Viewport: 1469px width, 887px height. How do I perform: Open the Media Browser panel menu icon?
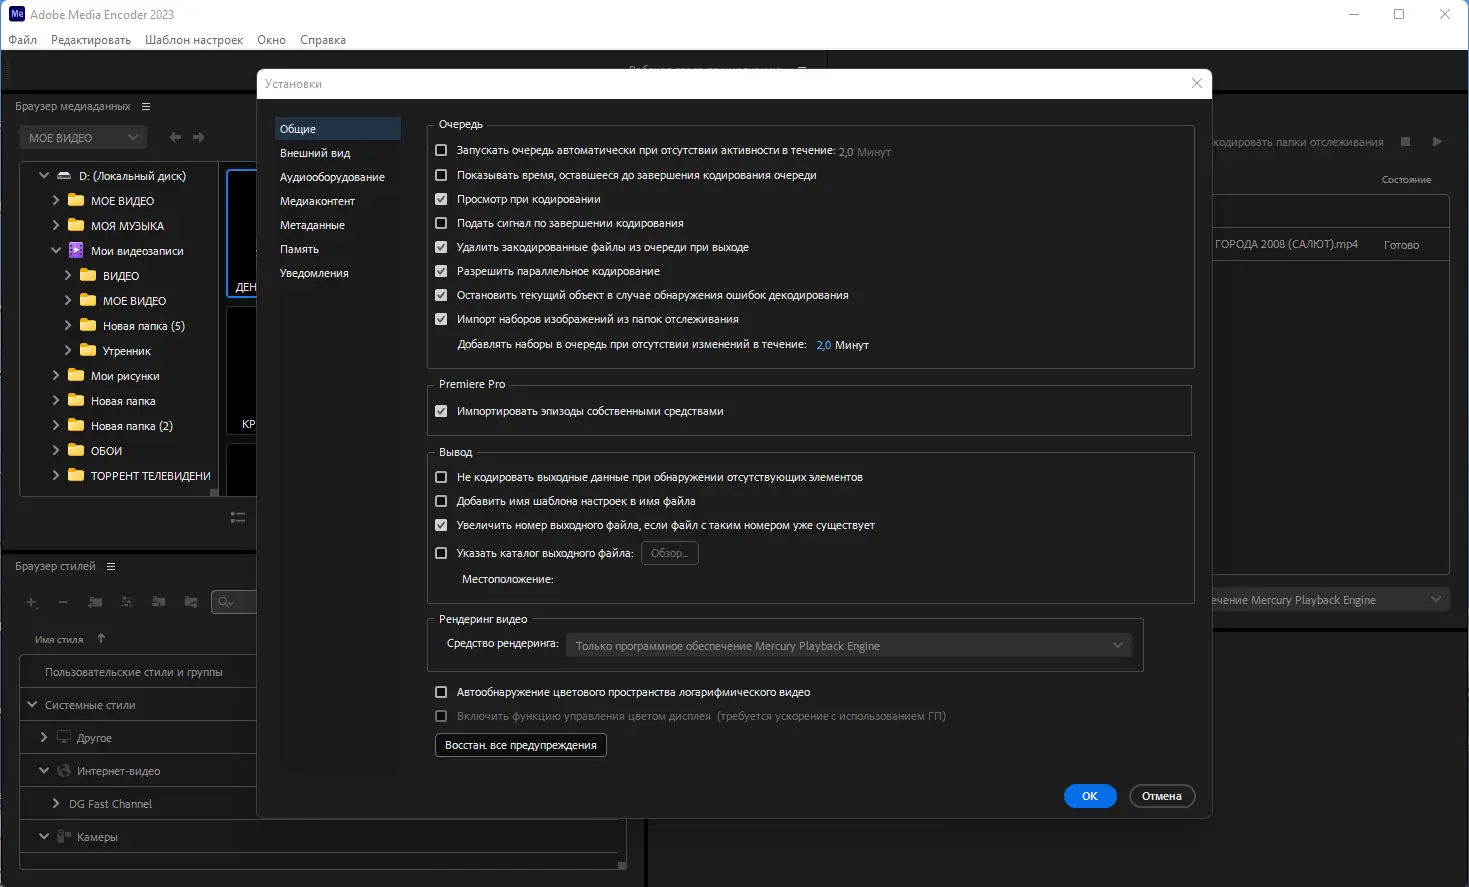pyautogui.click(x=146, y=106)
